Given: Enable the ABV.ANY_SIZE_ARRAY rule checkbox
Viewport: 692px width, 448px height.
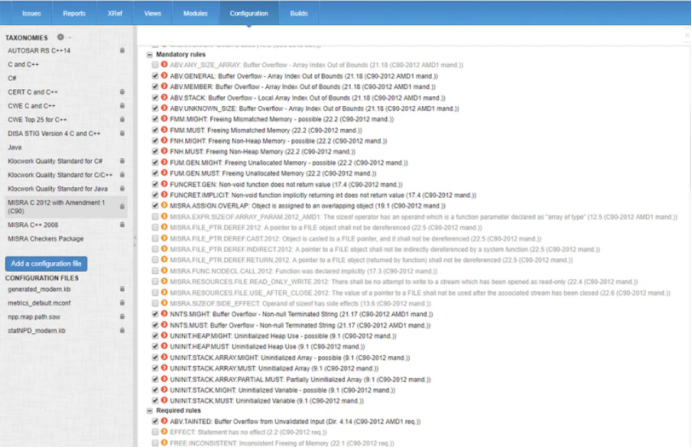Looking at the screenshot, I should (x=154, y=63).
